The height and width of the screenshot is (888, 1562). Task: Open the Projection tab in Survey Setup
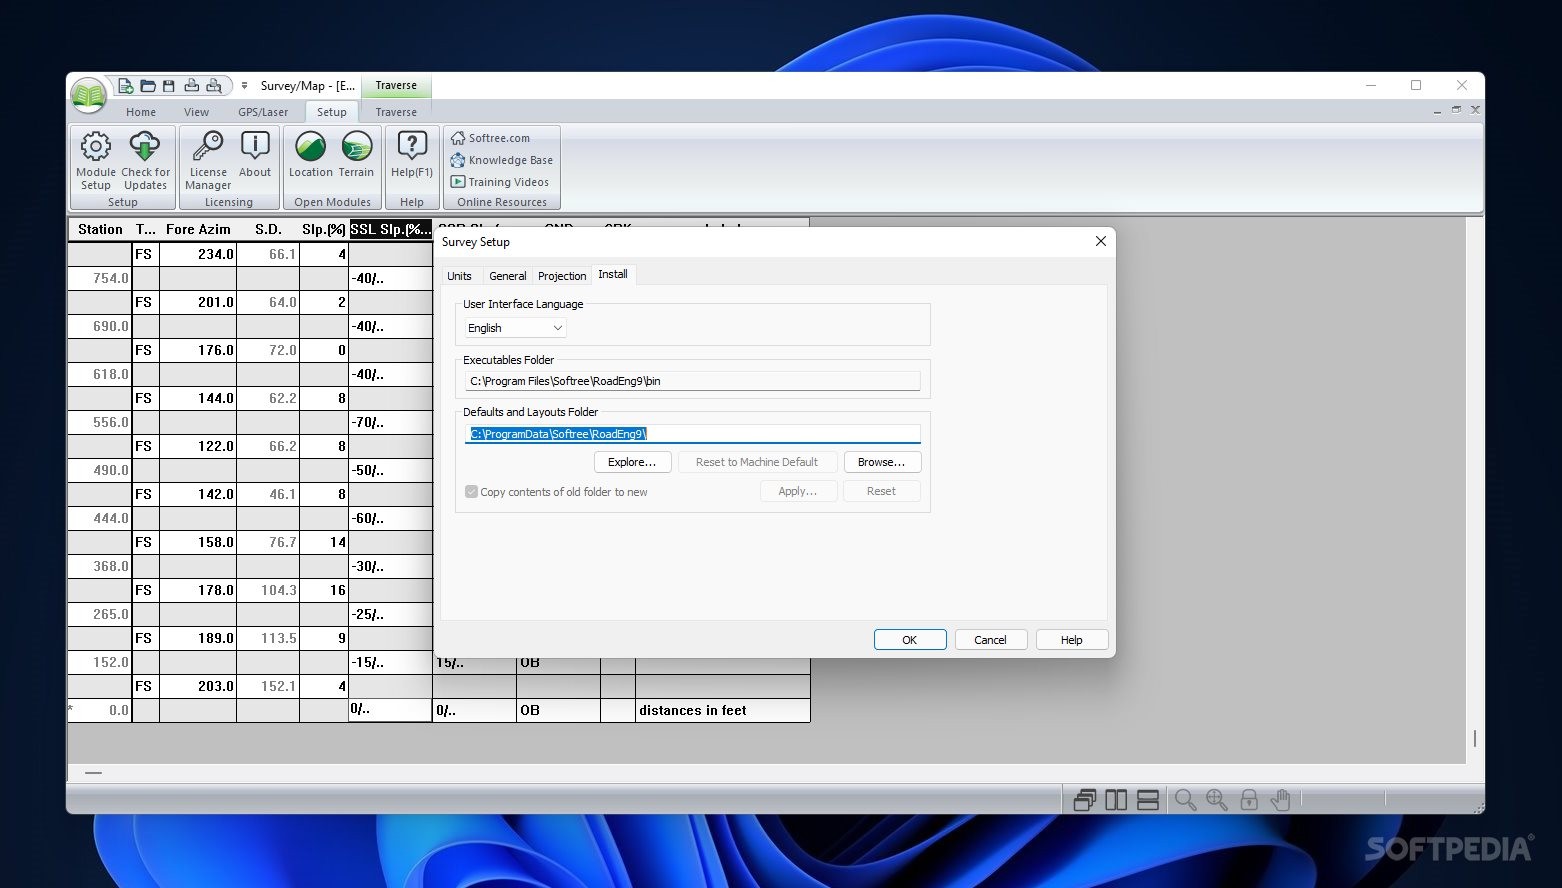coord(562,276)
